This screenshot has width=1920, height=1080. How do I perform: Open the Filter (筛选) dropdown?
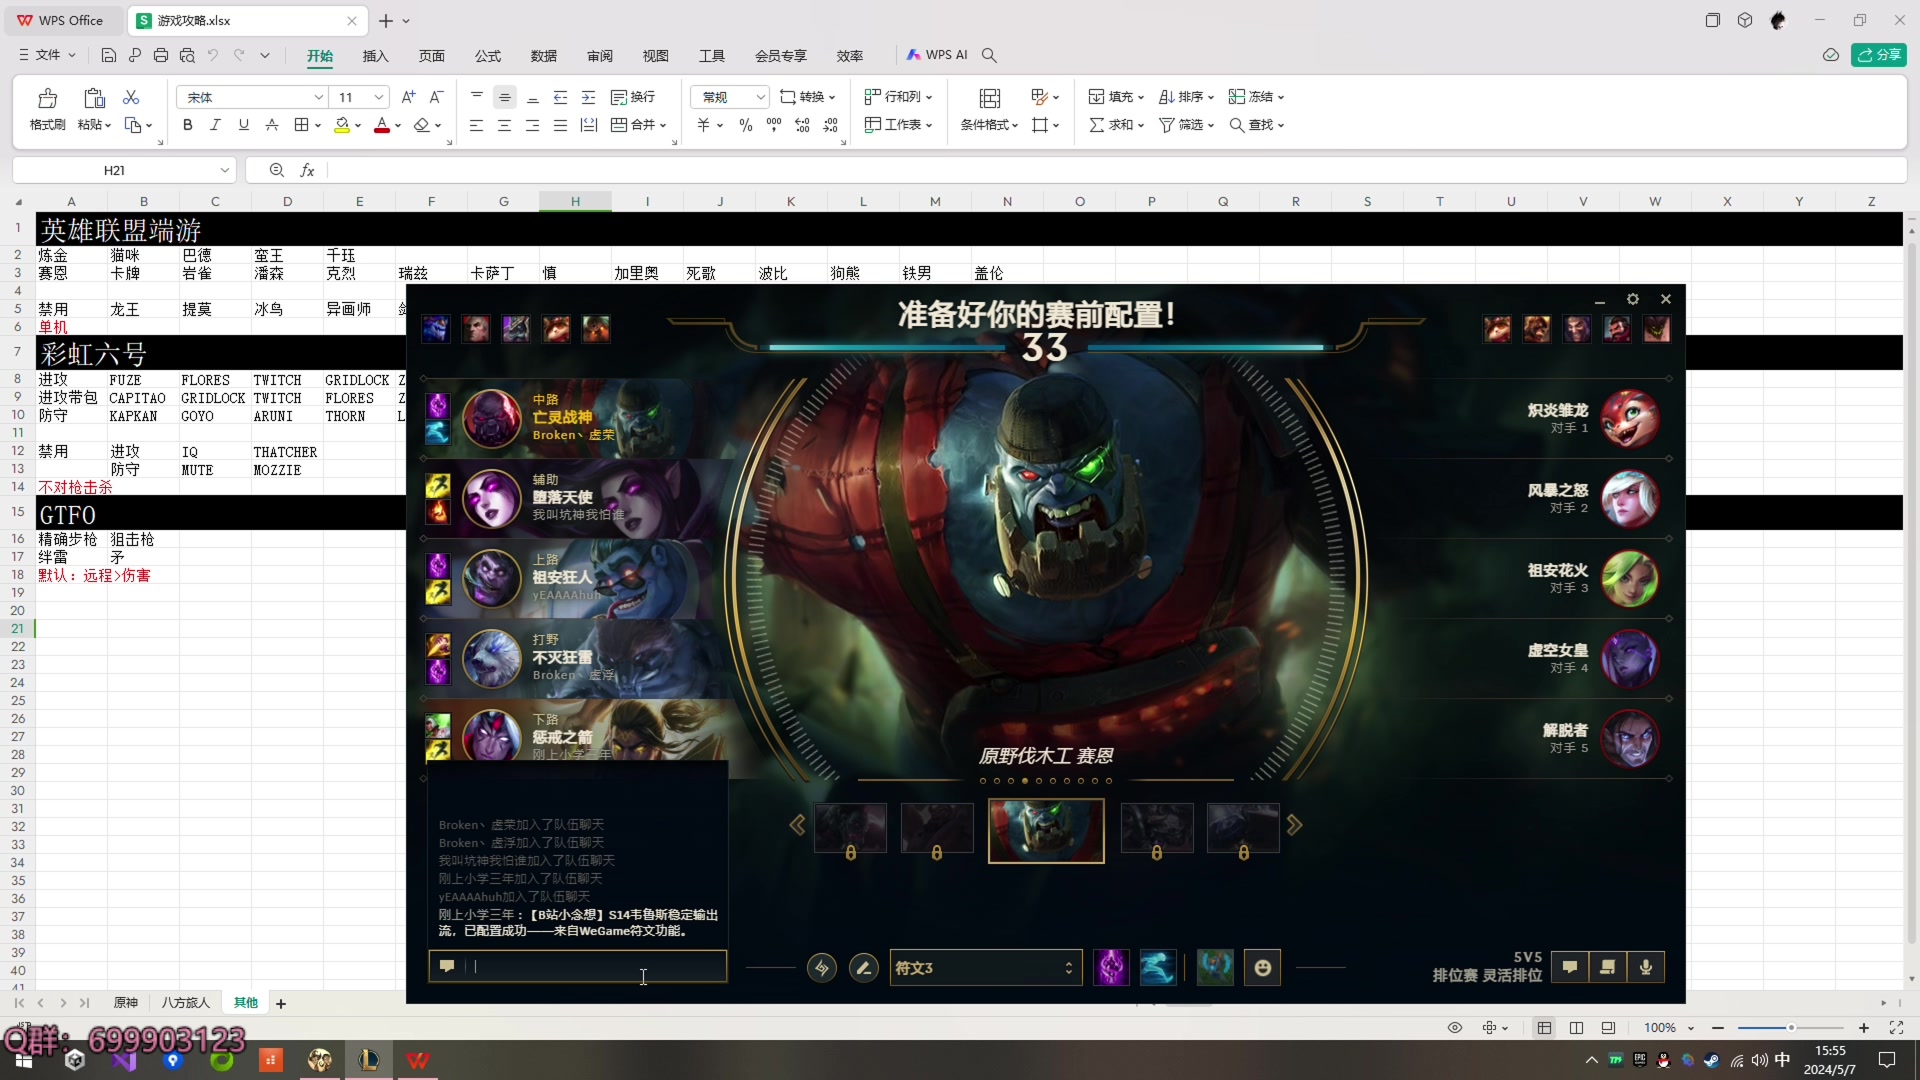coord(1186,125)
